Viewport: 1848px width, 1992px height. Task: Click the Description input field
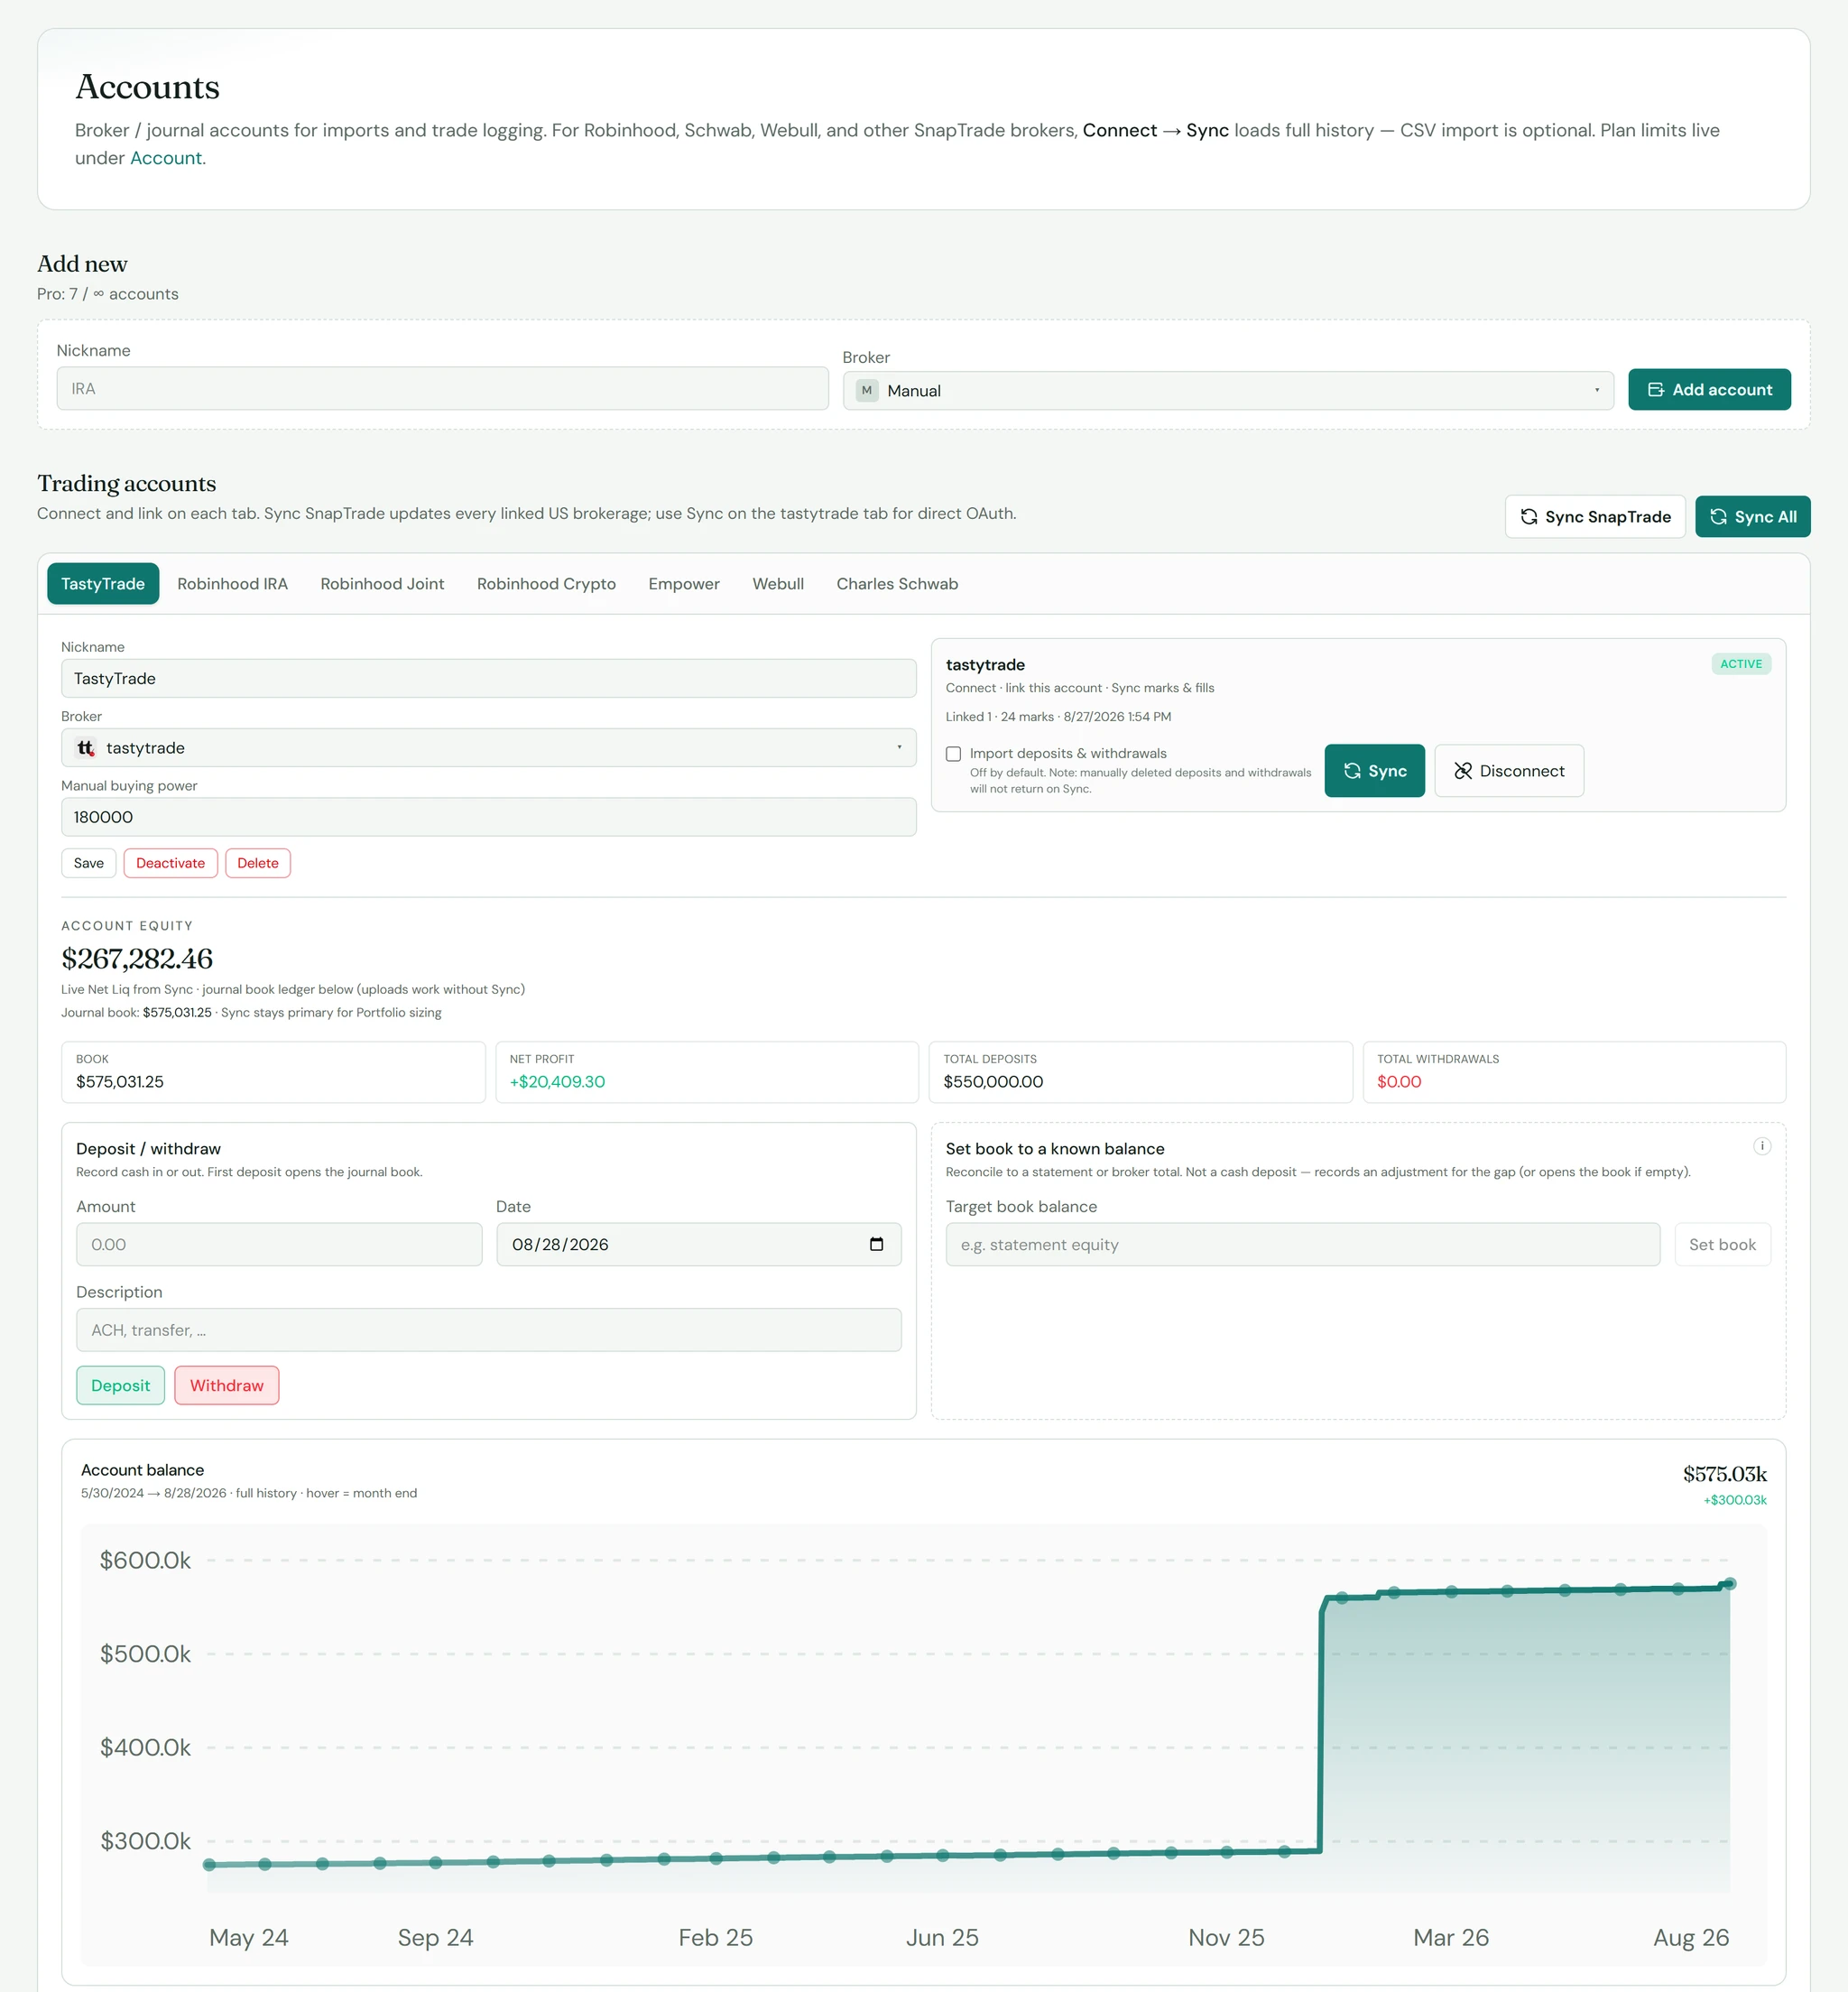(488, 1330)
